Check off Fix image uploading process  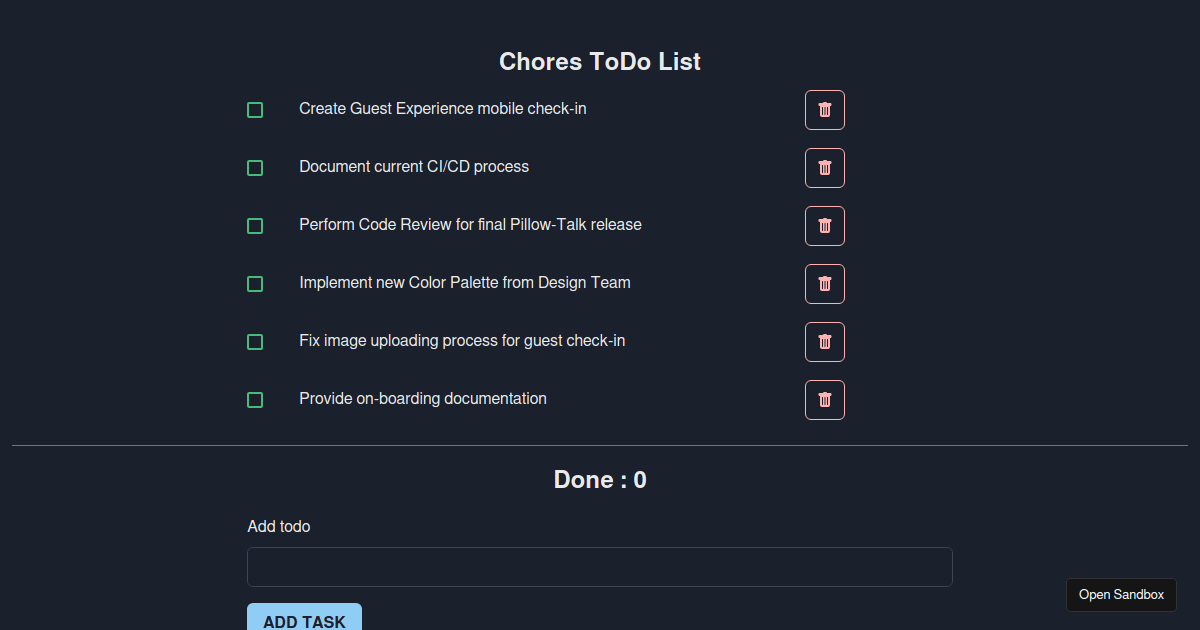point(255,342)
